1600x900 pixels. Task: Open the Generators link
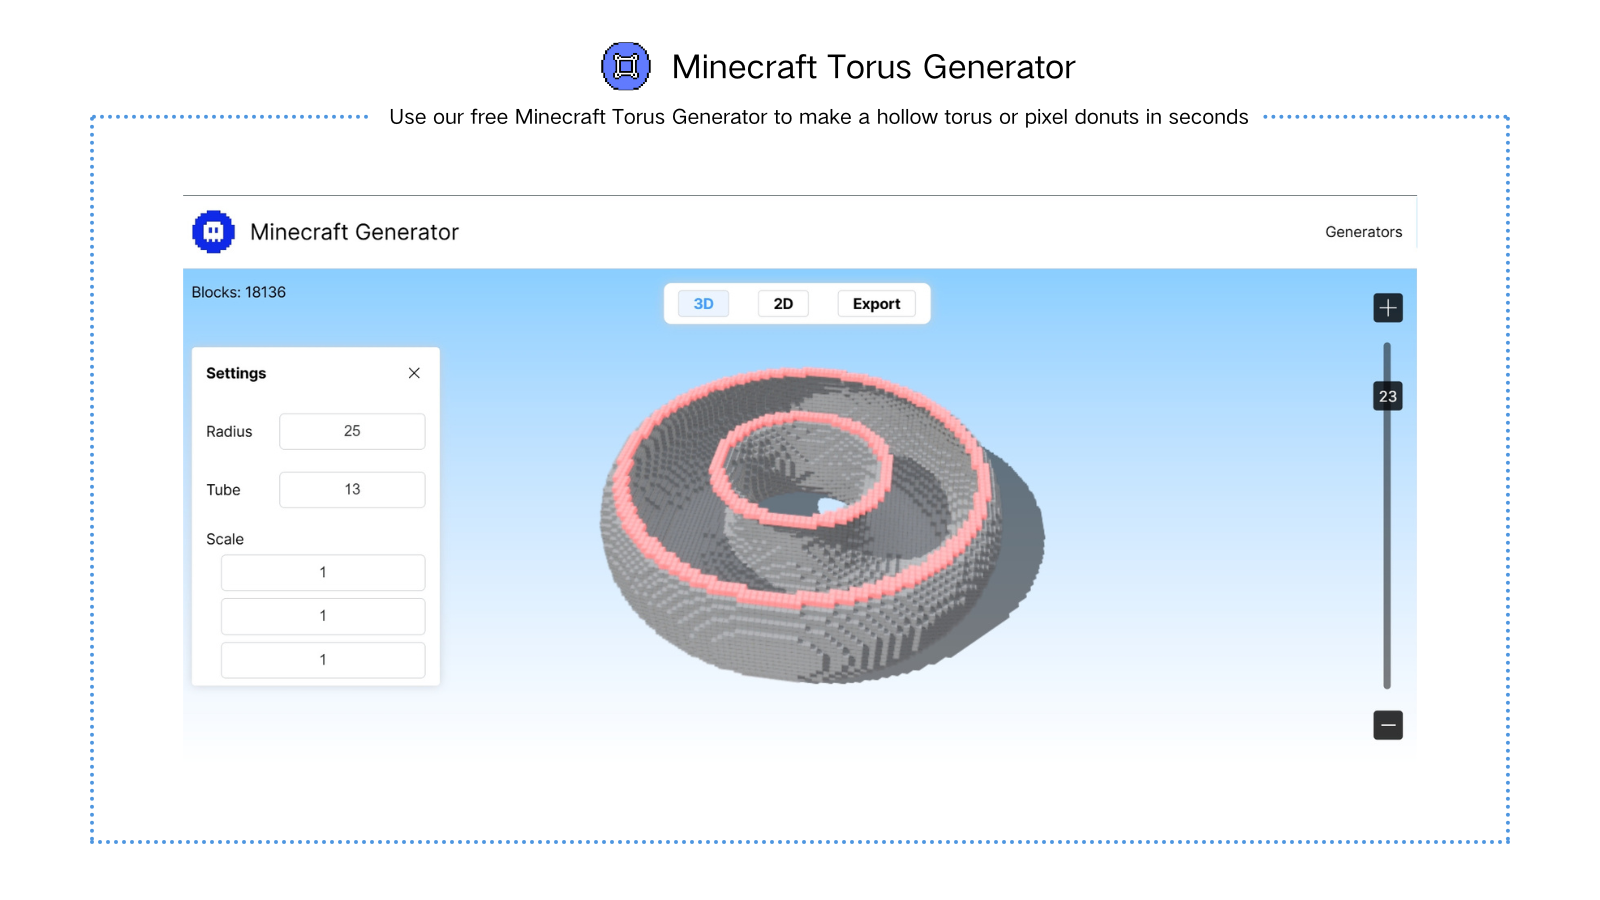[x=1364, y=232]
